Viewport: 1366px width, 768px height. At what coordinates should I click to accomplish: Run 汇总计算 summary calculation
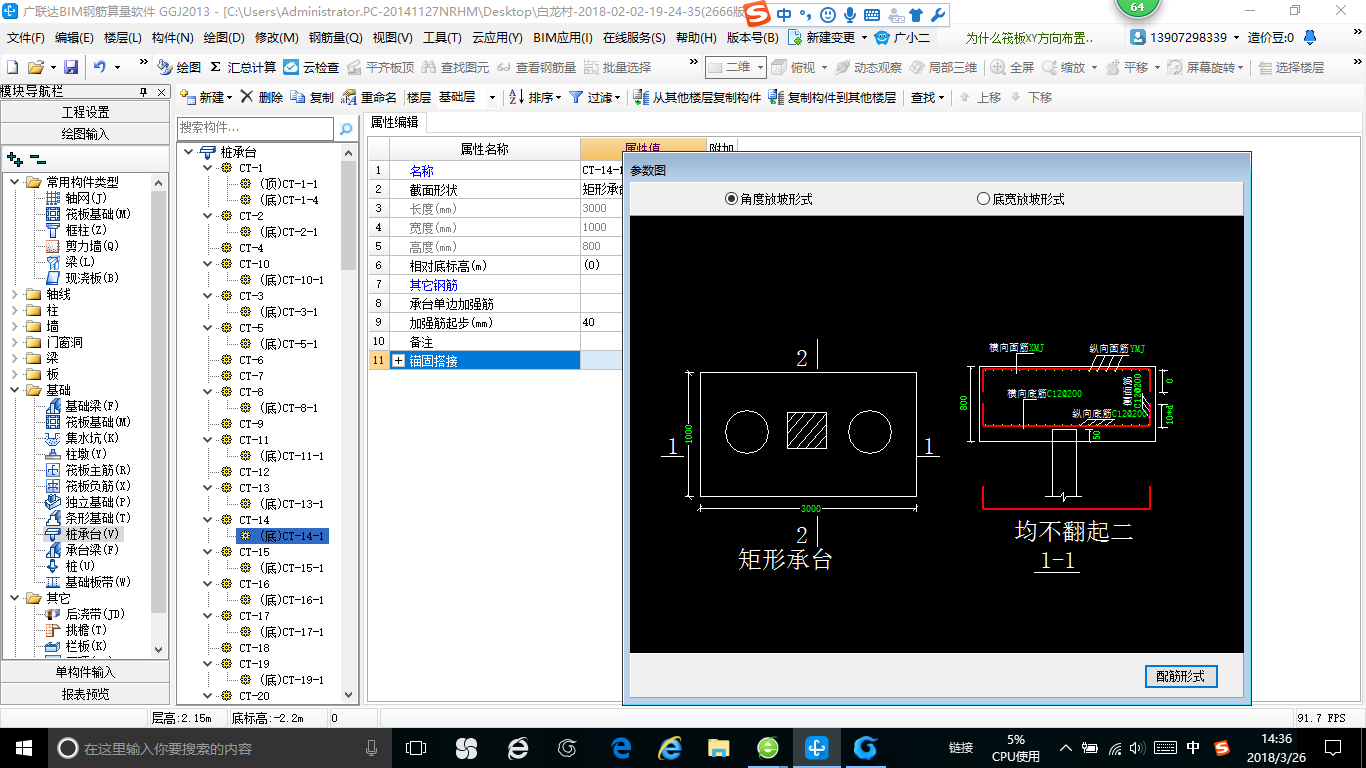[243, 67]
